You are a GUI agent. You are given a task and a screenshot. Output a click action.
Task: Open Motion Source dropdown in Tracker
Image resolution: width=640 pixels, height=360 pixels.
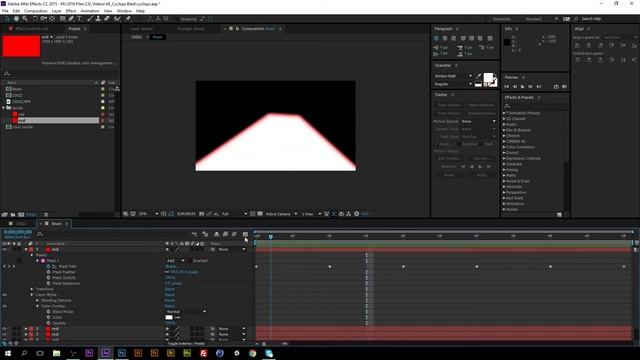pyautogui.click(x=478, y=121)
